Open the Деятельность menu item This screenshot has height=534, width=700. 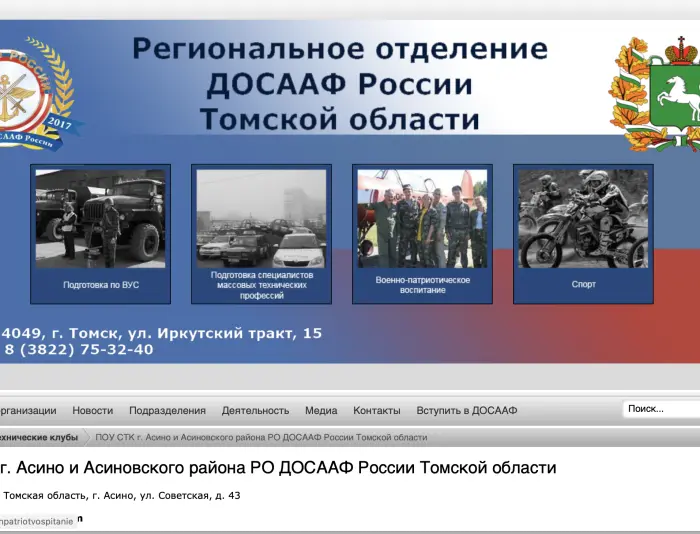(x=255, y=410)
